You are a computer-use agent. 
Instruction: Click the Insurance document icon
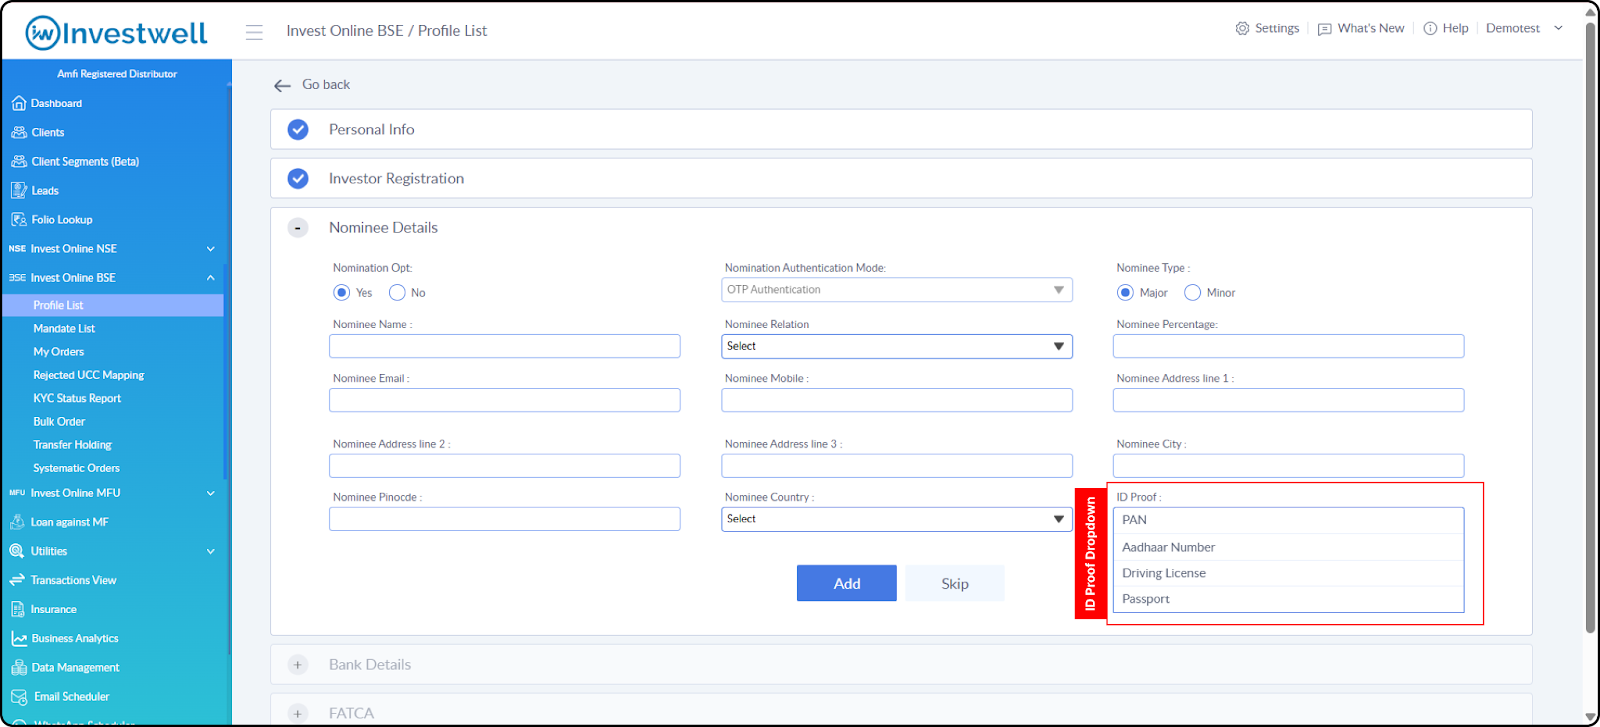(x=17, y=609)
